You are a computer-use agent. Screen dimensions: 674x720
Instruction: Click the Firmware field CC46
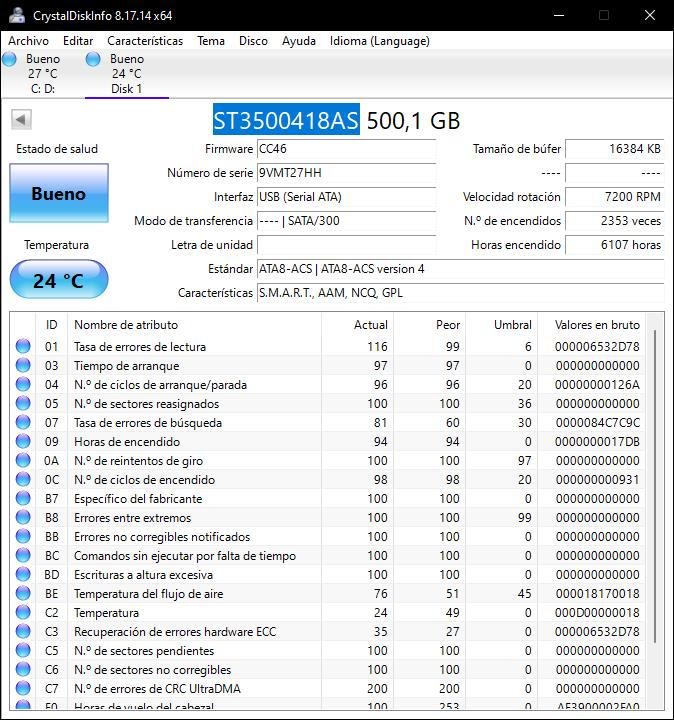tap(346, 149)
